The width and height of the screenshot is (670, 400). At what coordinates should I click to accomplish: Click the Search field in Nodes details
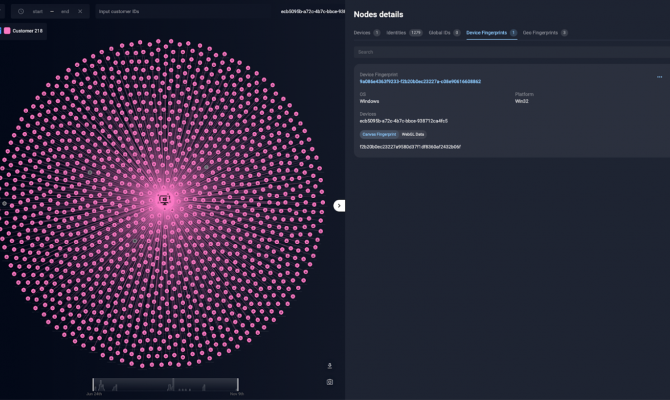point(512,52)
